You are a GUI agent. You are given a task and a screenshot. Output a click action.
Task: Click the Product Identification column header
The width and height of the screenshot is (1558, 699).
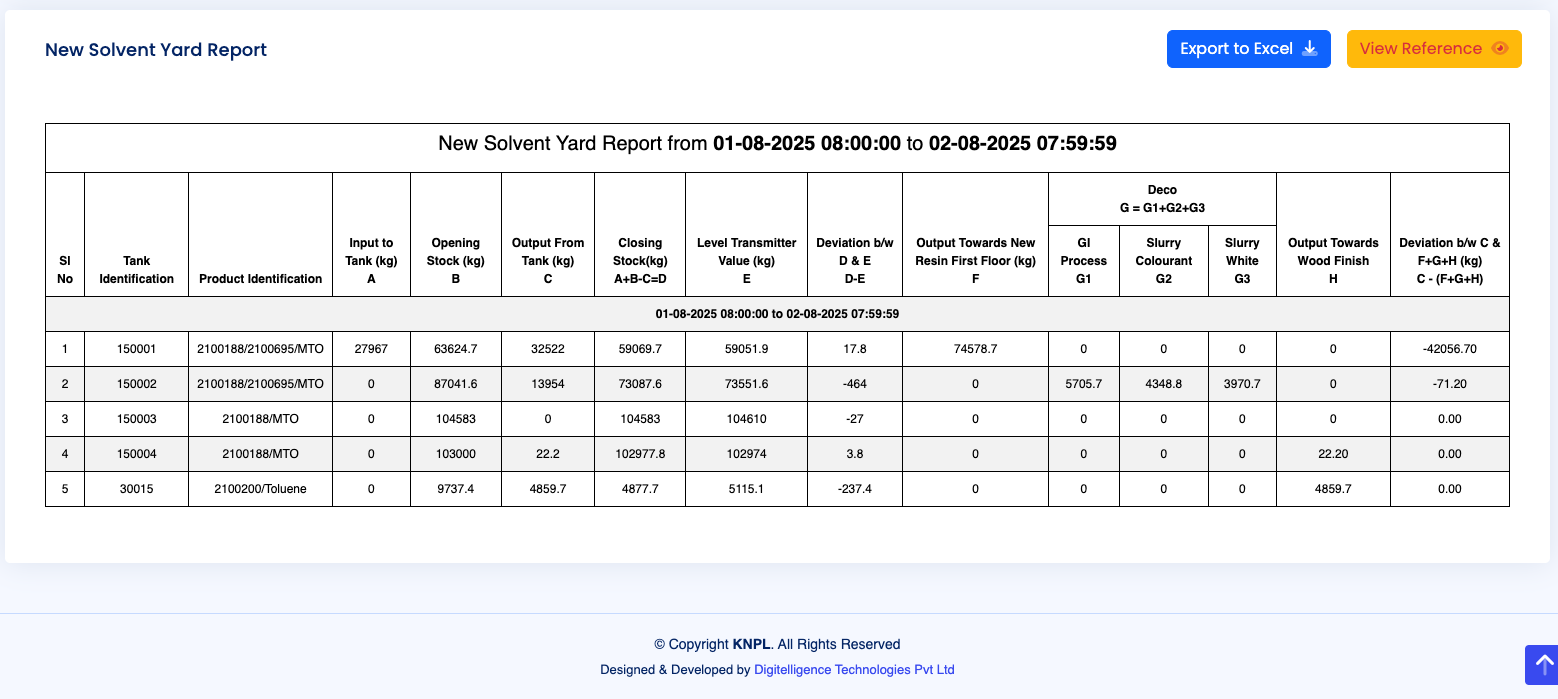[x=260, y=279]
